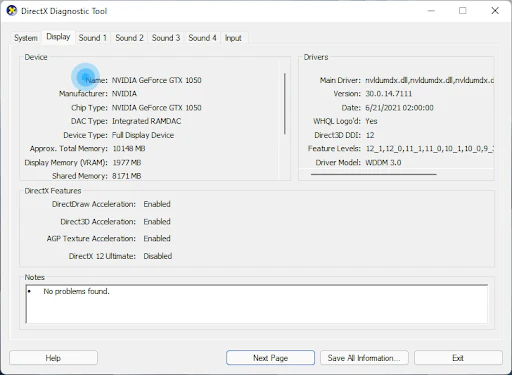Click the WHQL Logo'd value Yes

(371, 121)
